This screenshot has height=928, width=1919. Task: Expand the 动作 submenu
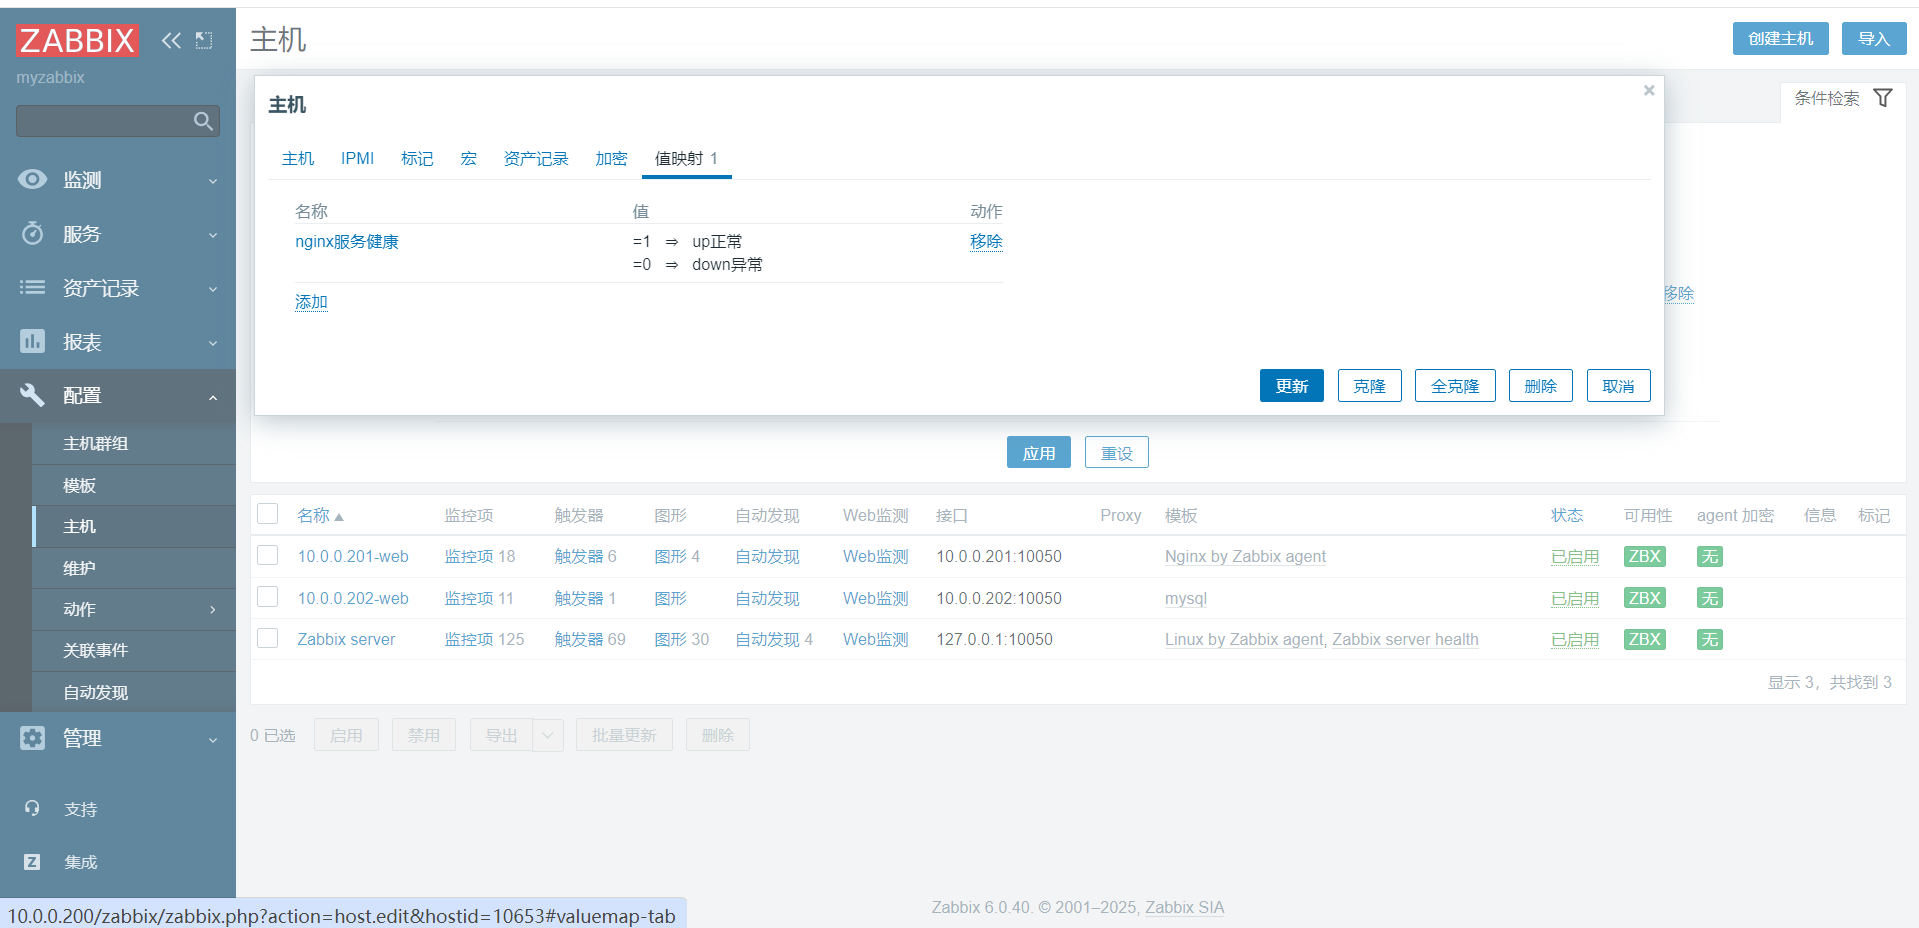(x=212, y=609)
